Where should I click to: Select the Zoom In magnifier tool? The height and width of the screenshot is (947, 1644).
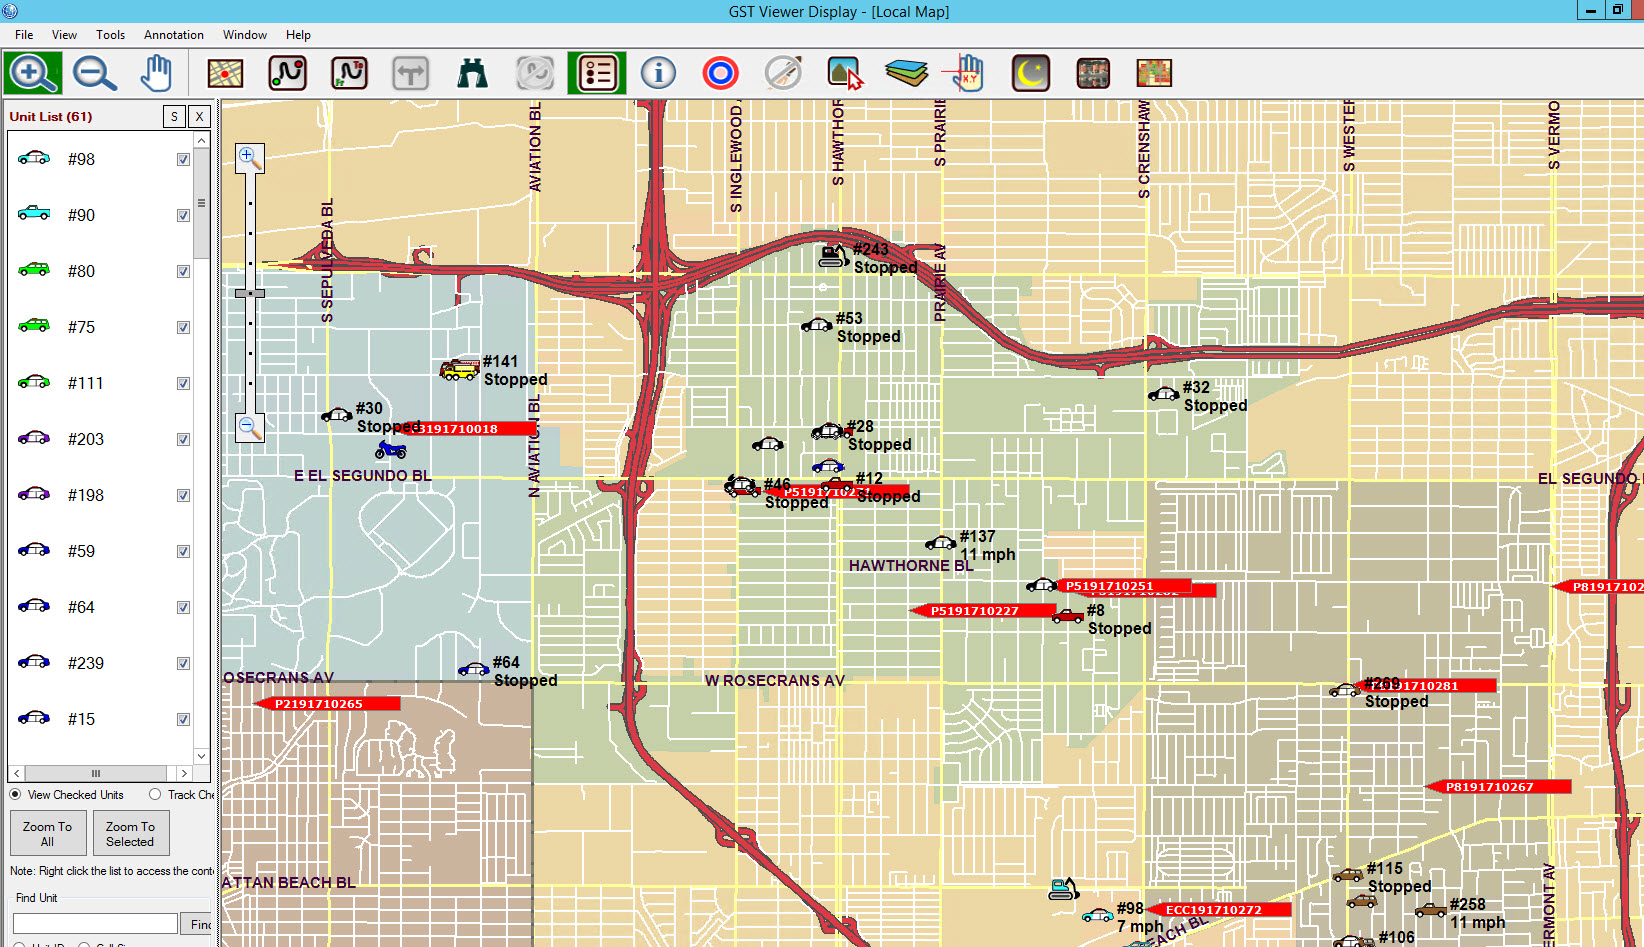click(x=31, y=73)
